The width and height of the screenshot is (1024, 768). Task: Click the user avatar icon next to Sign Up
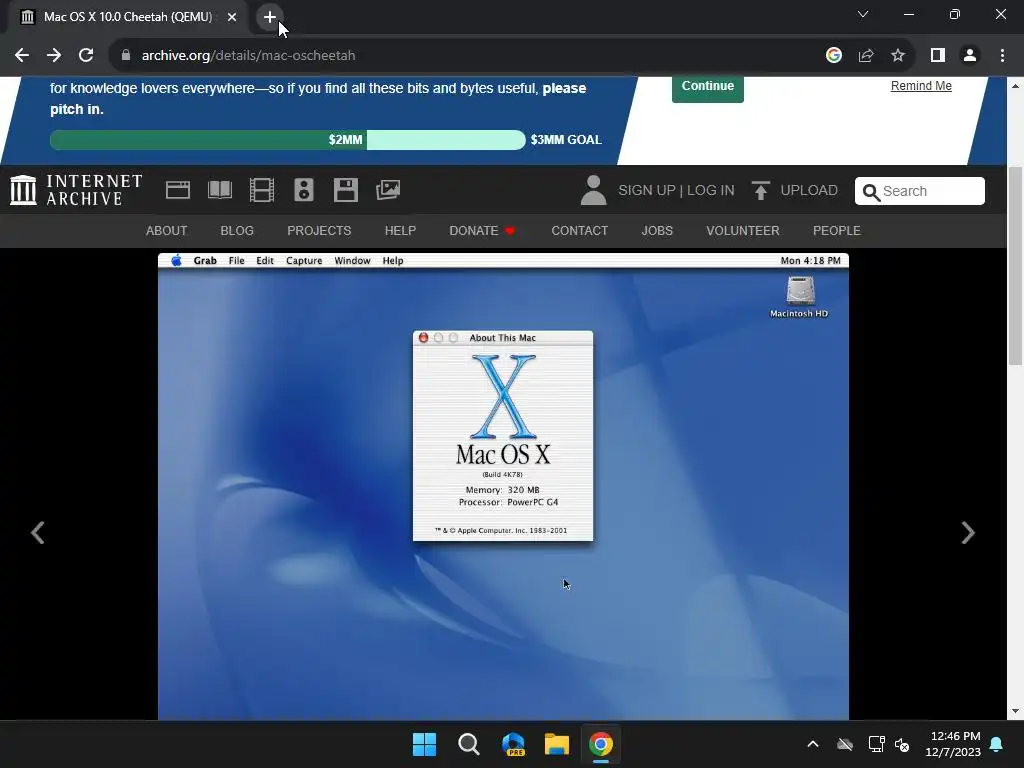point(593,190)
